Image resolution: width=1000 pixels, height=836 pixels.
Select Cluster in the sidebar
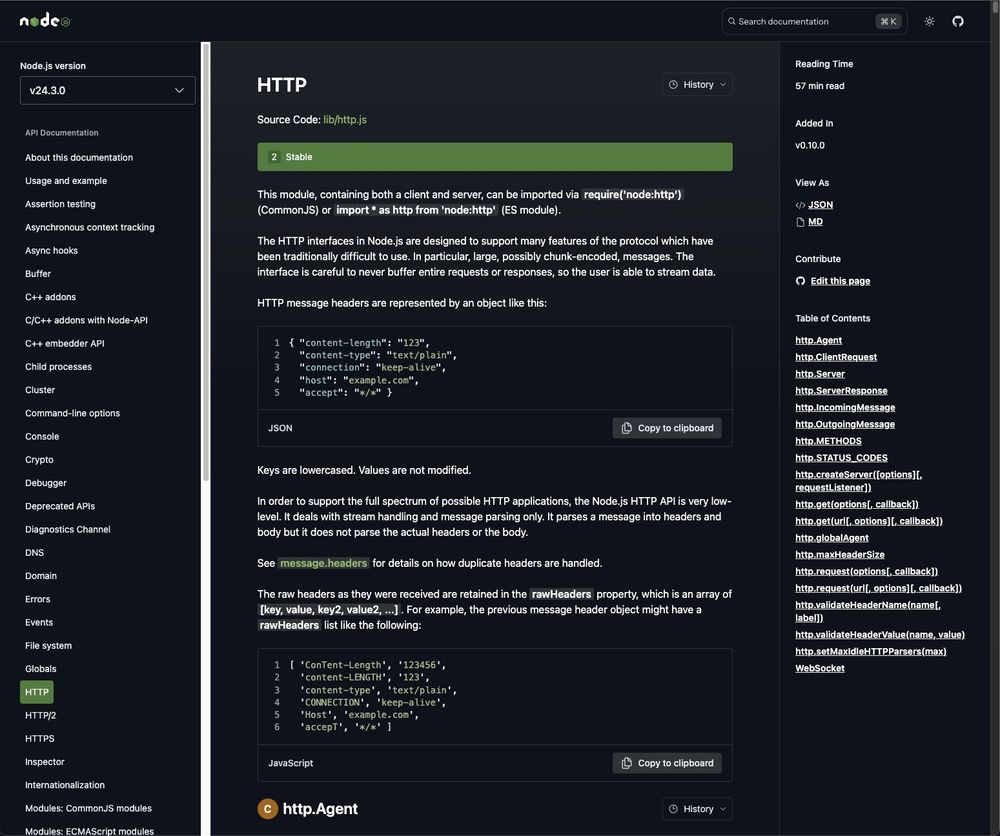40,390
